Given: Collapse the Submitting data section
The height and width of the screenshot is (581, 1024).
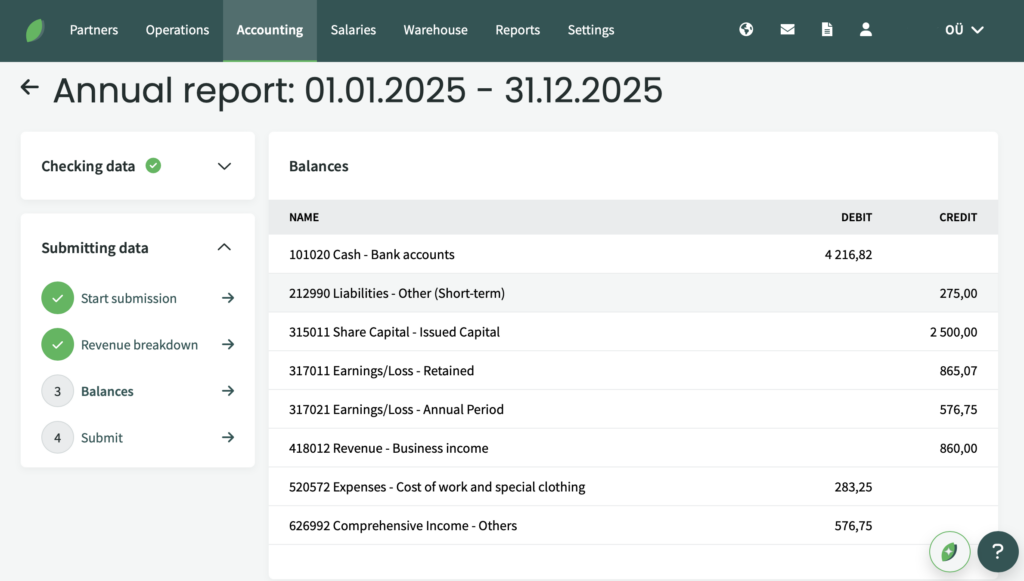Looking at the screenshot, I should (224, 247).
